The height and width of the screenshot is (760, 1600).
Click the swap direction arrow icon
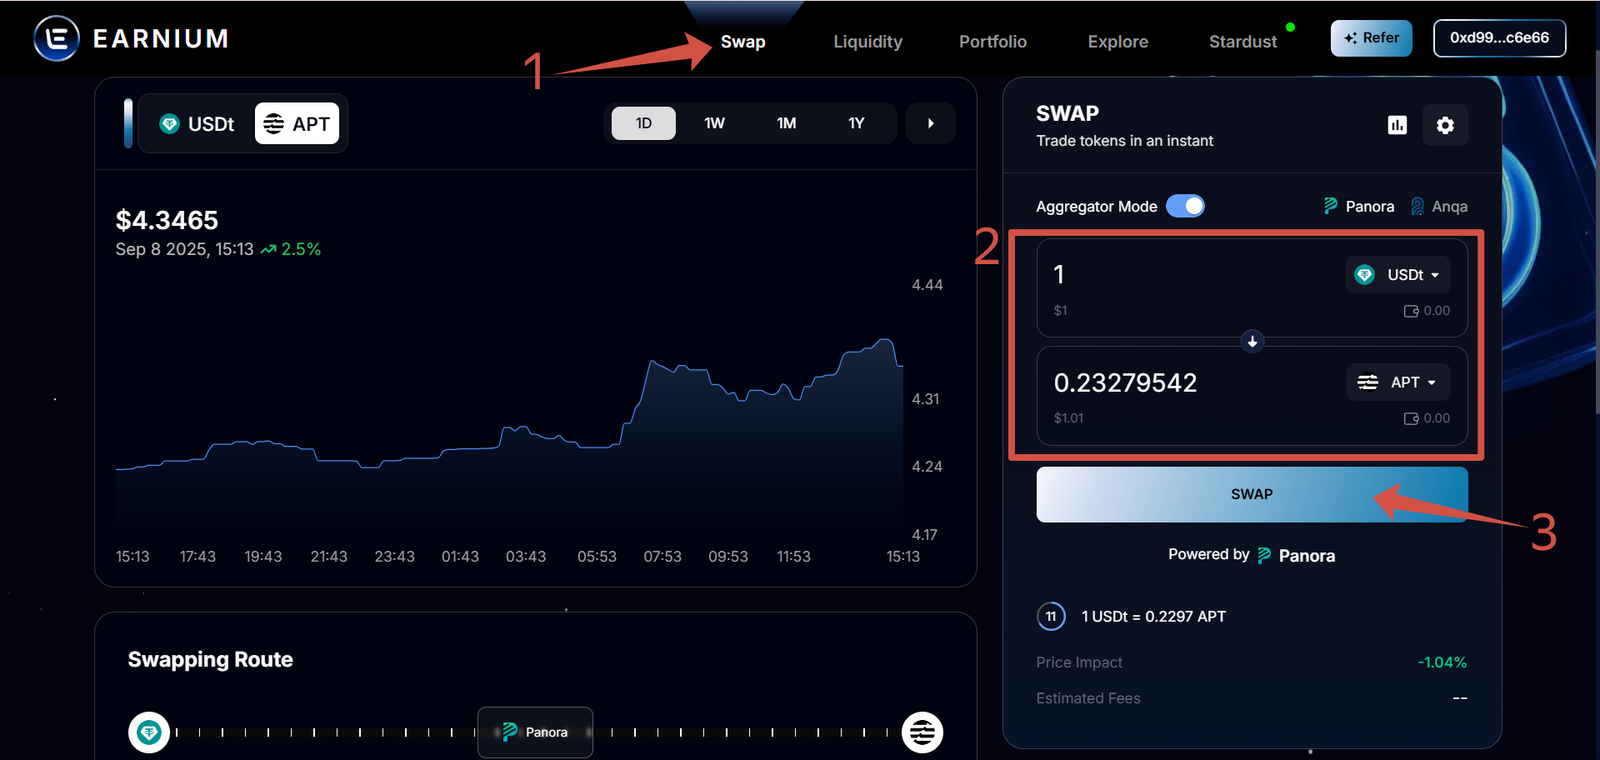tap(1252, 342)
